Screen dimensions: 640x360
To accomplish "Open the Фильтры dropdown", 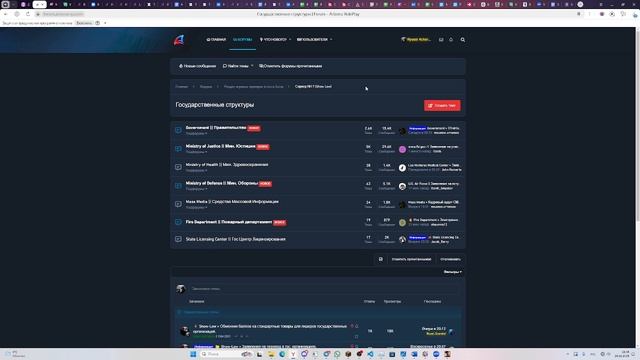I will pos(453,272).
